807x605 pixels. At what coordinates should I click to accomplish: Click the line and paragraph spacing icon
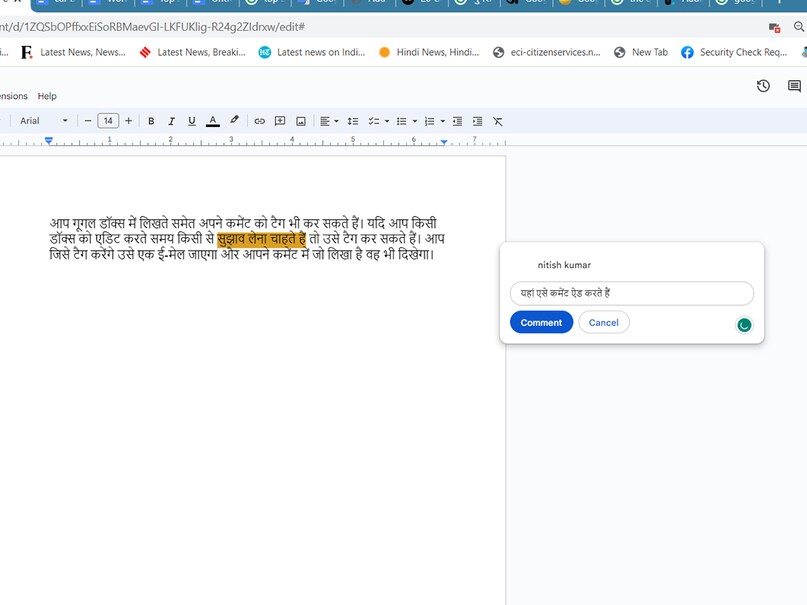click(352, 121)
